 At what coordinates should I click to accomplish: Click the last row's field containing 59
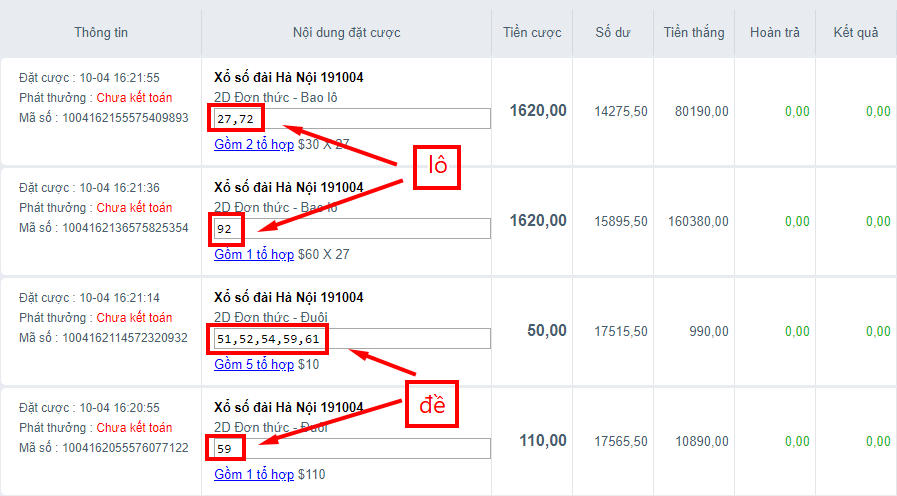click(352, 449)
